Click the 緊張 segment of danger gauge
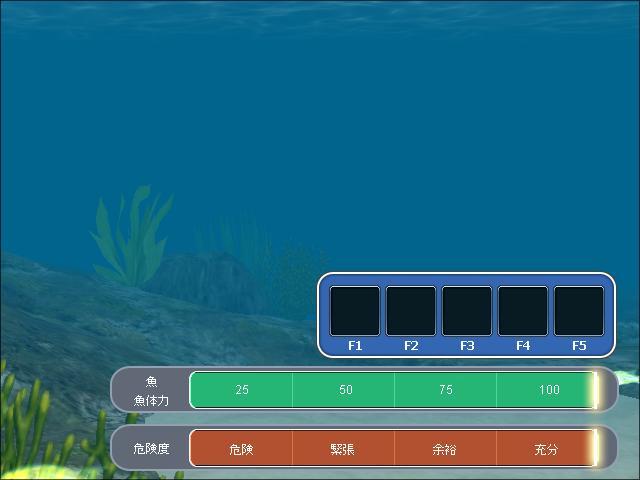The width and height of the screenshot is (640, 480). click(x=343, y=449)
